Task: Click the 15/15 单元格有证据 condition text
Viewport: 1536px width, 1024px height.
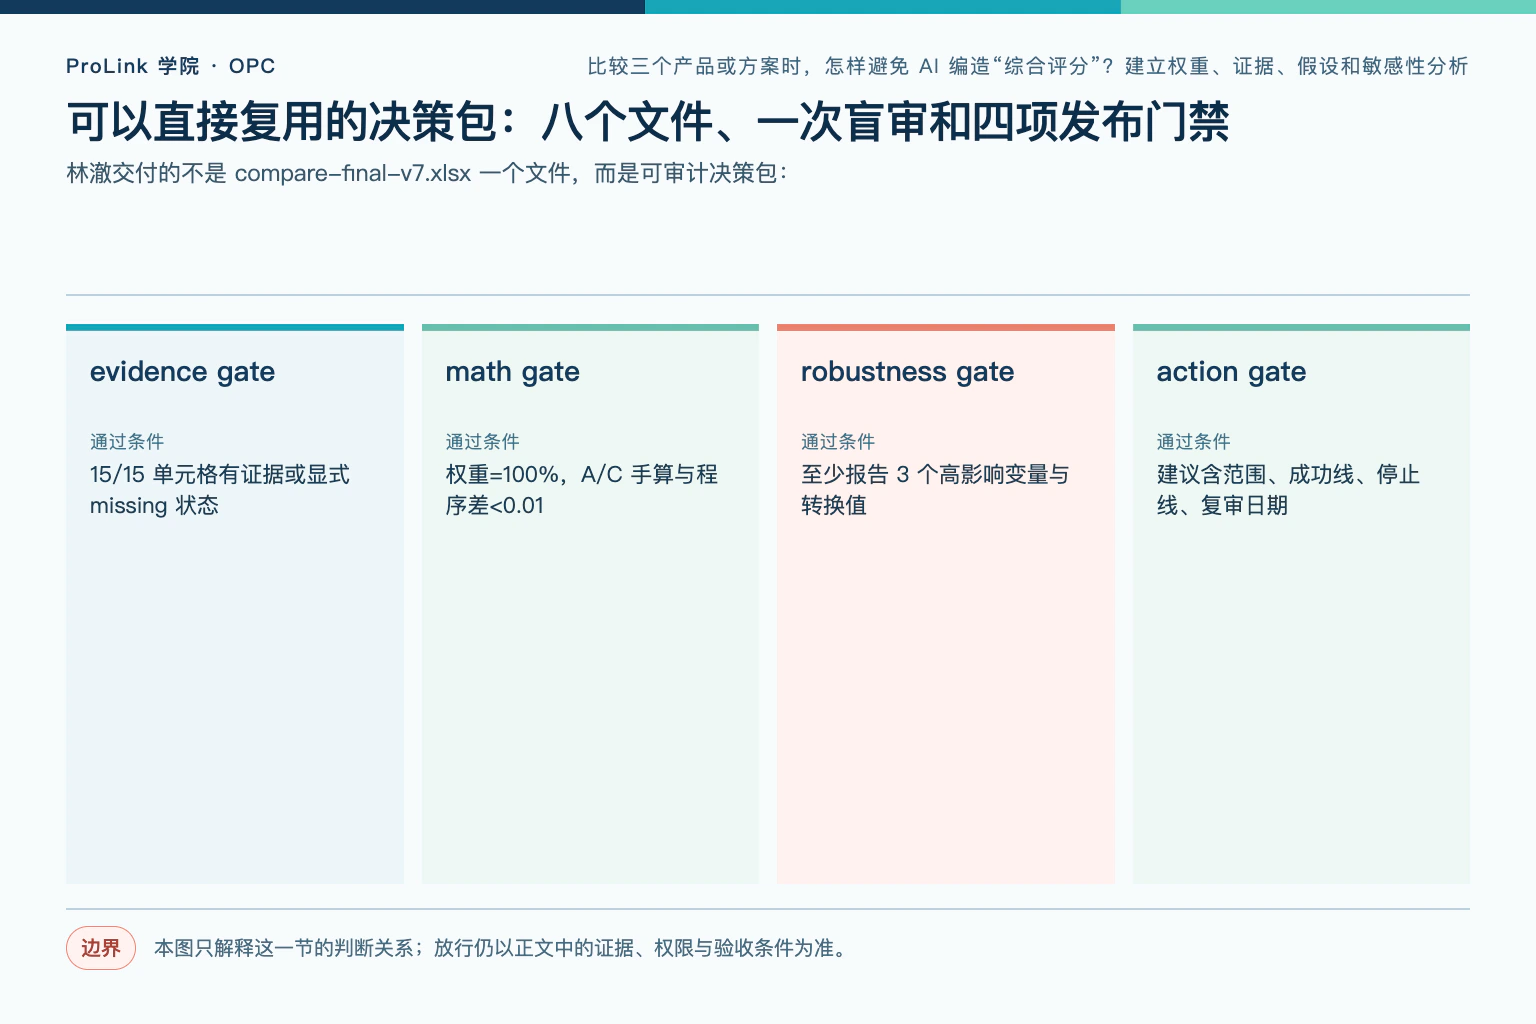Action: point(220,489)
